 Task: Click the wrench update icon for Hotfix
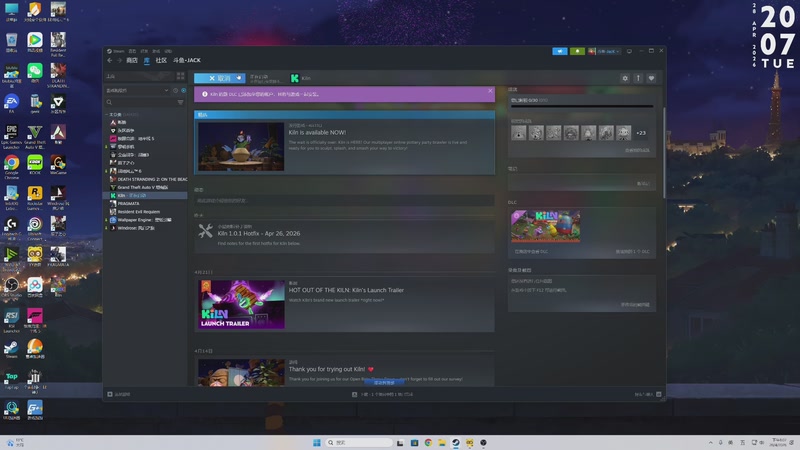point(206,231)
